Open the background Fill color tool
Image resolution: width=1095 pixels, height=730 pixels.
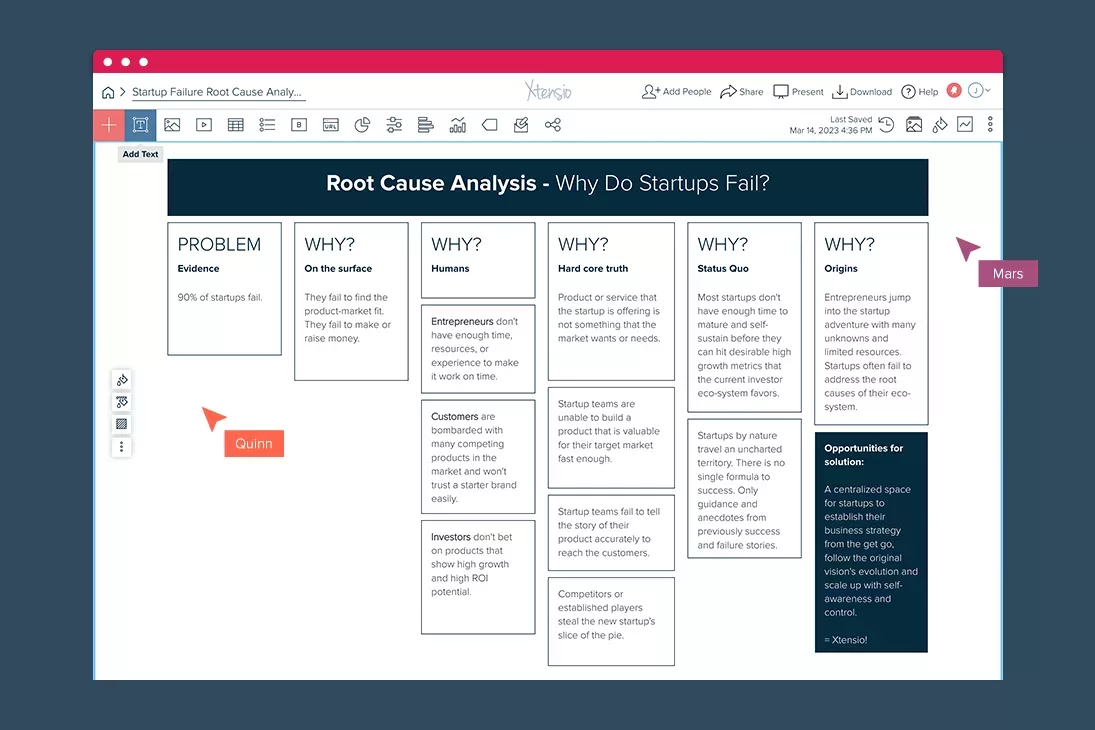[939, 124]
